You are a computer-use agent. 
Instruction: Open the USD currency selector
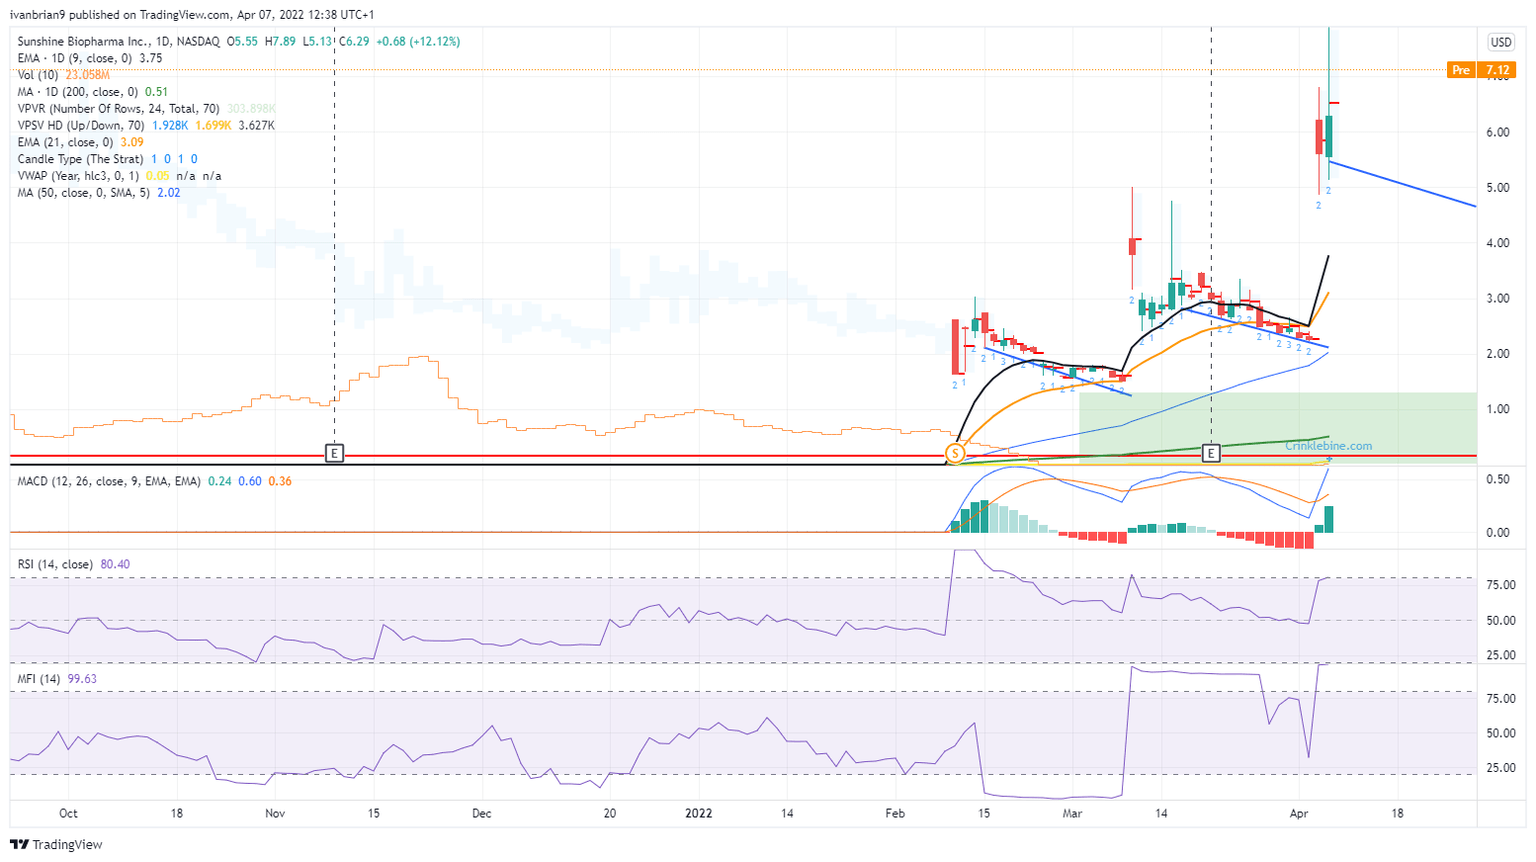pos(1501,42)
